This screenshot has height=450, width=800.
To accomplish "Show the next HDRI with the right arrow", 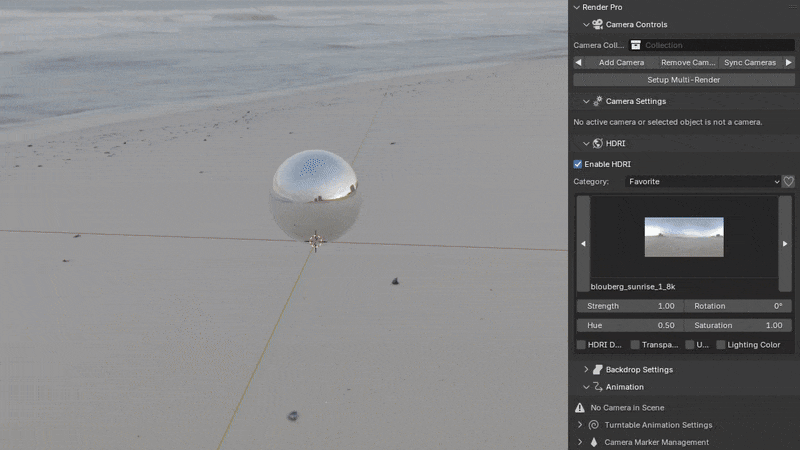I will coord(785,244).
